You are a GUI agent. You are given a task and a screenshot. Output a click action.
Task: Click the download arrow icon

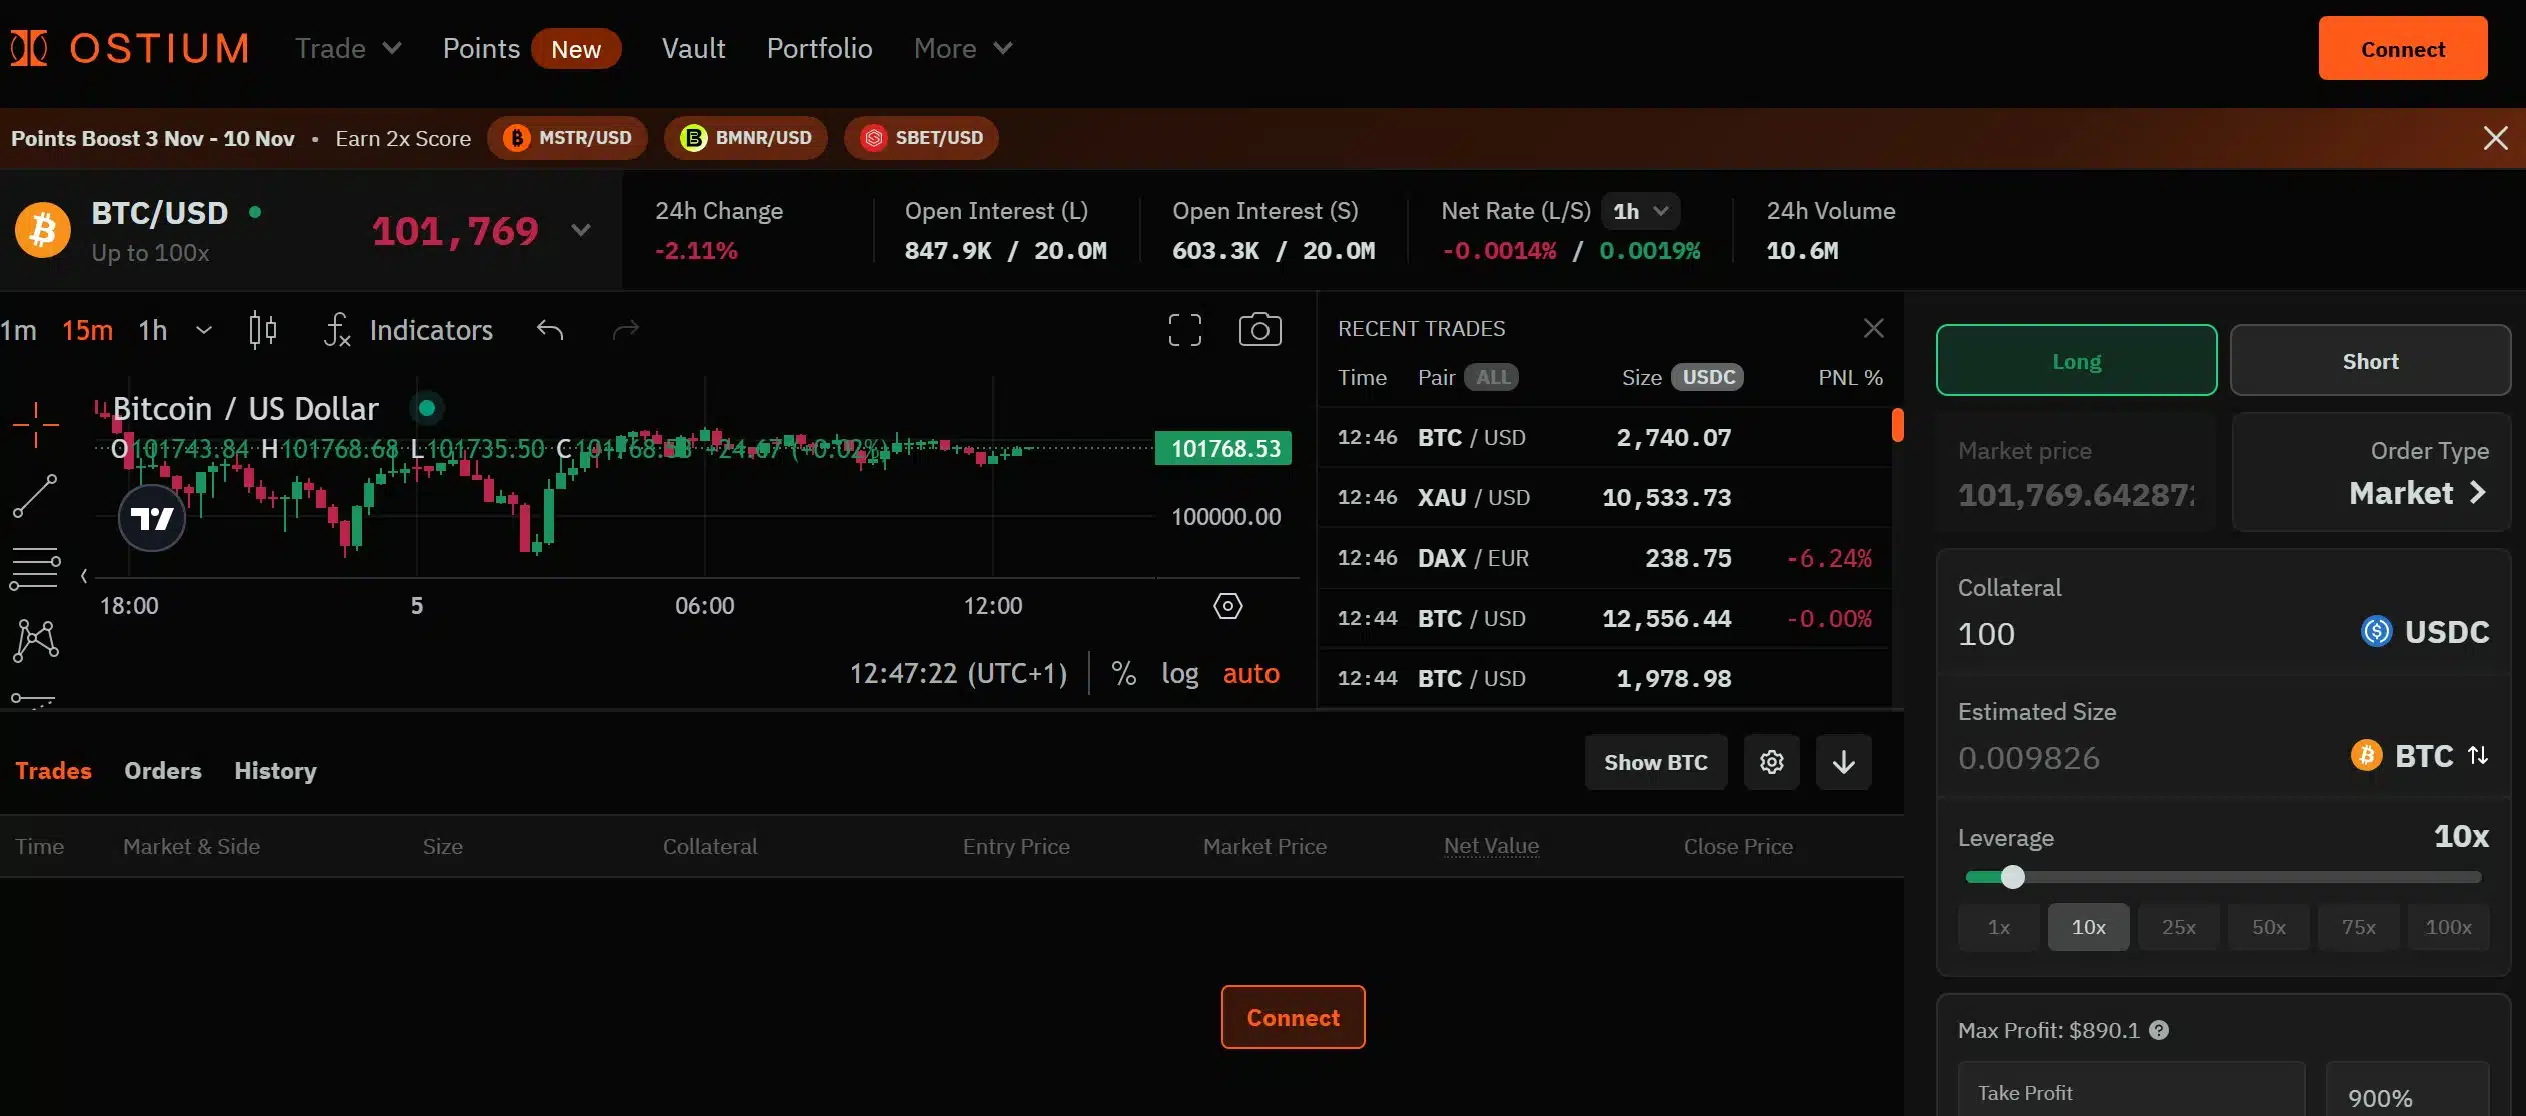tap(1843, 762)
